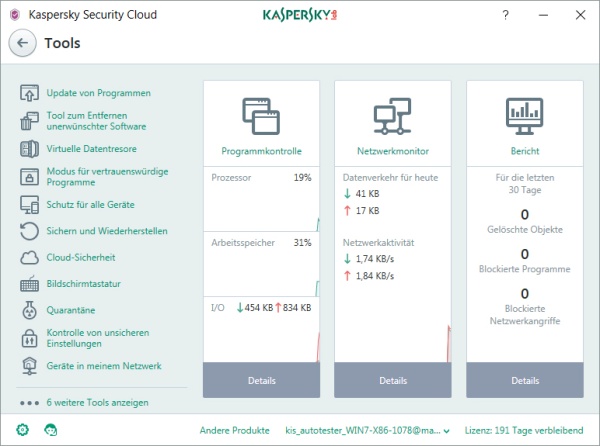Image resolution: width=600 pixels, height=446 pixels.
Task: Click the Update von Programmen icon
Action: 29,93
